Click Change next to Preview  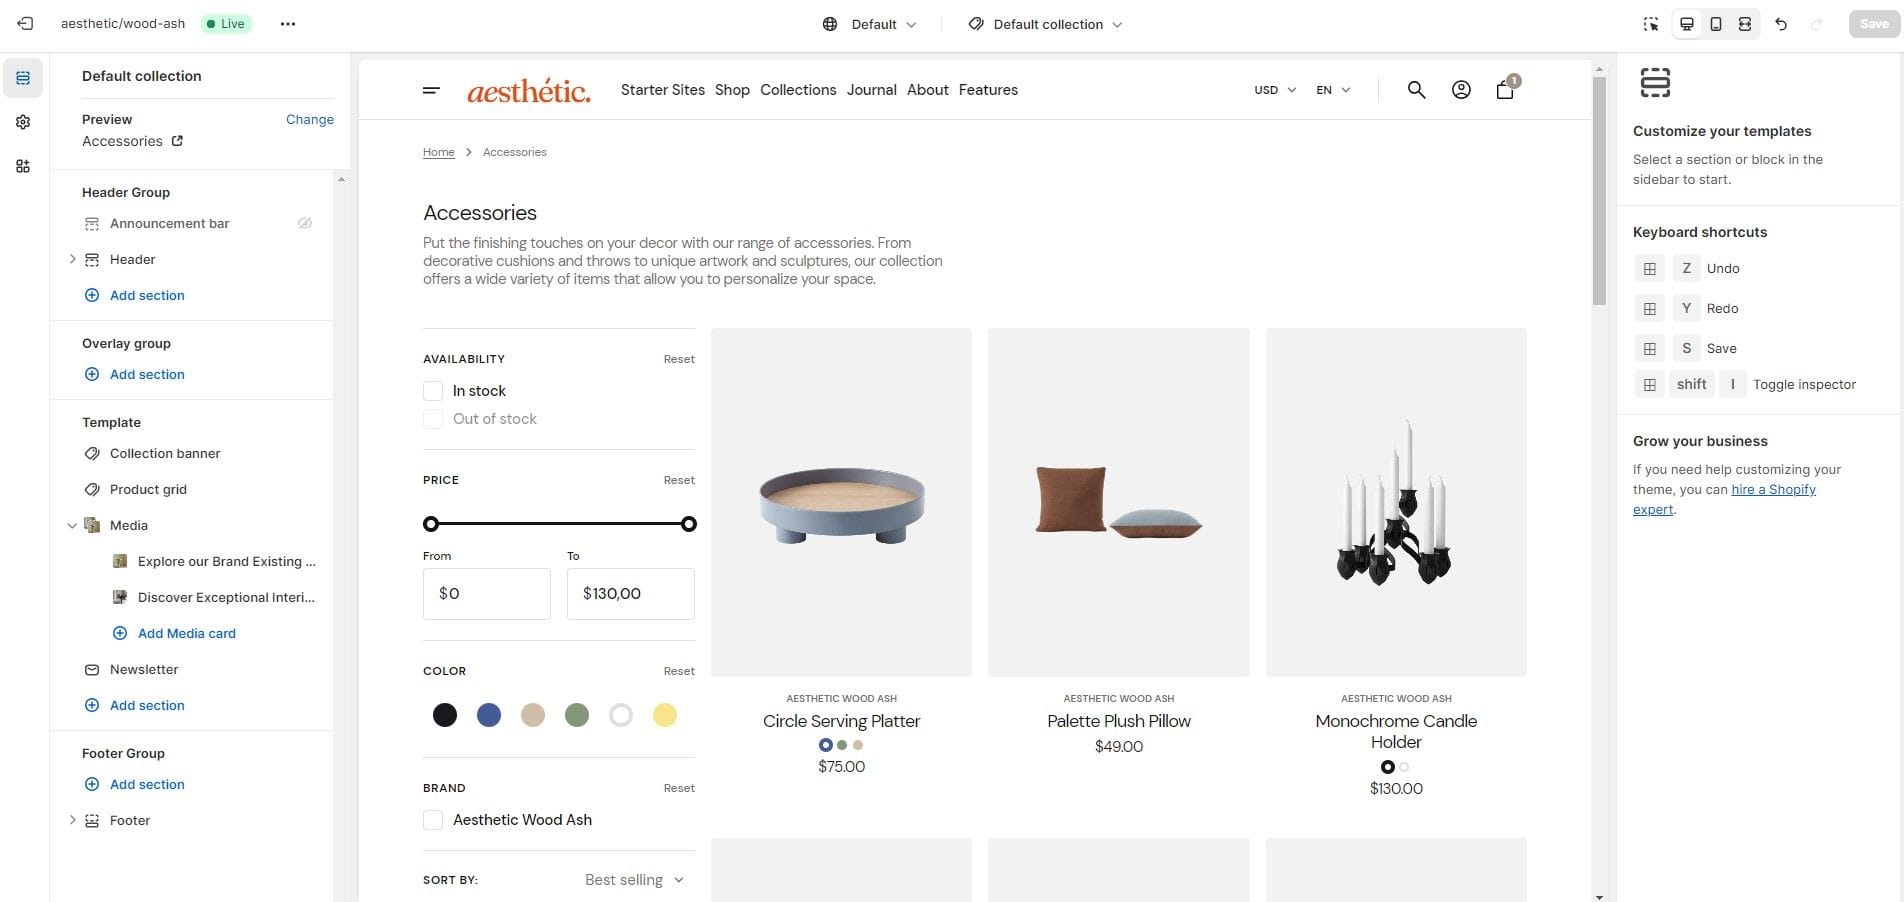(310, 119)
